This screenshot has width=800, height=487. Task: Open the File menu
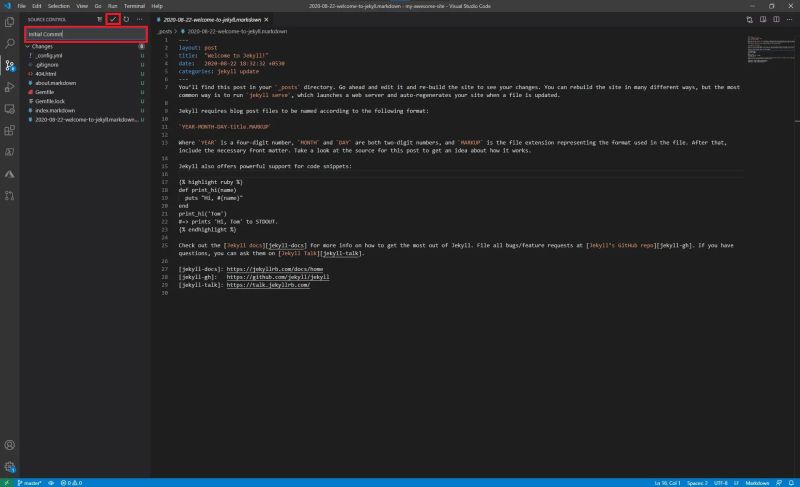tap(21, 6)
